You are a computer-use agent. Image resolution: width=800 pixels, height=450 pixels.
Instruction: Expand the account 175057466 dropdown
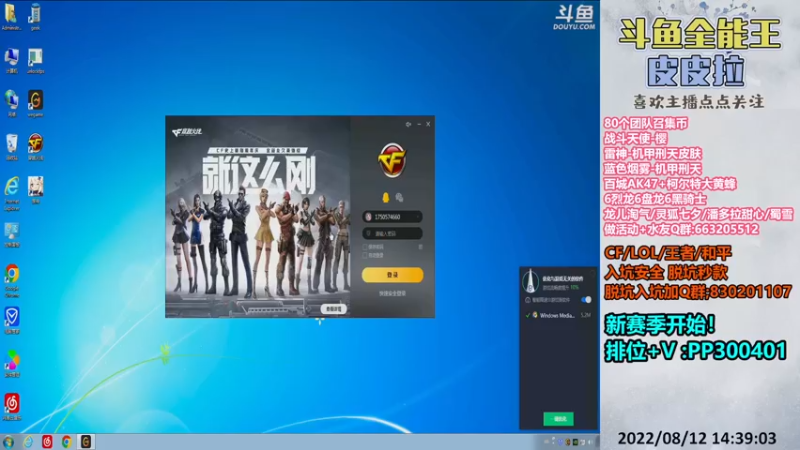click(418, 217)
